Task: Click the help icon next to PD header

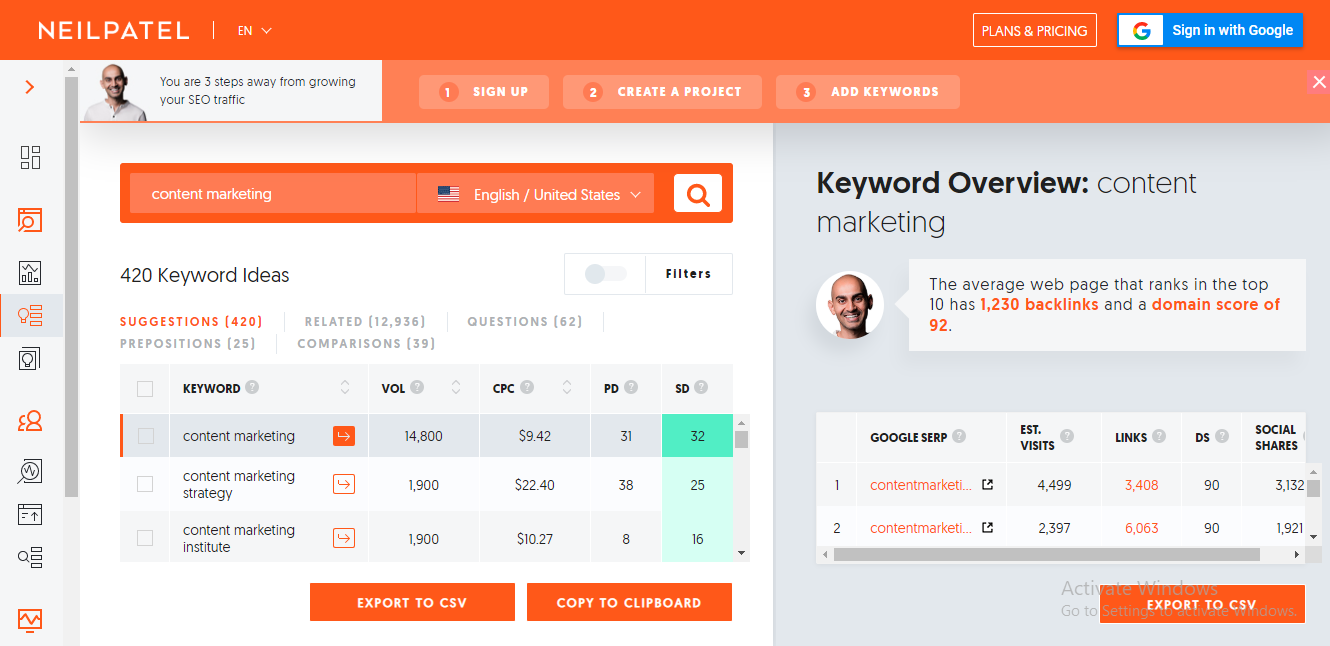Action: point(632,388)
